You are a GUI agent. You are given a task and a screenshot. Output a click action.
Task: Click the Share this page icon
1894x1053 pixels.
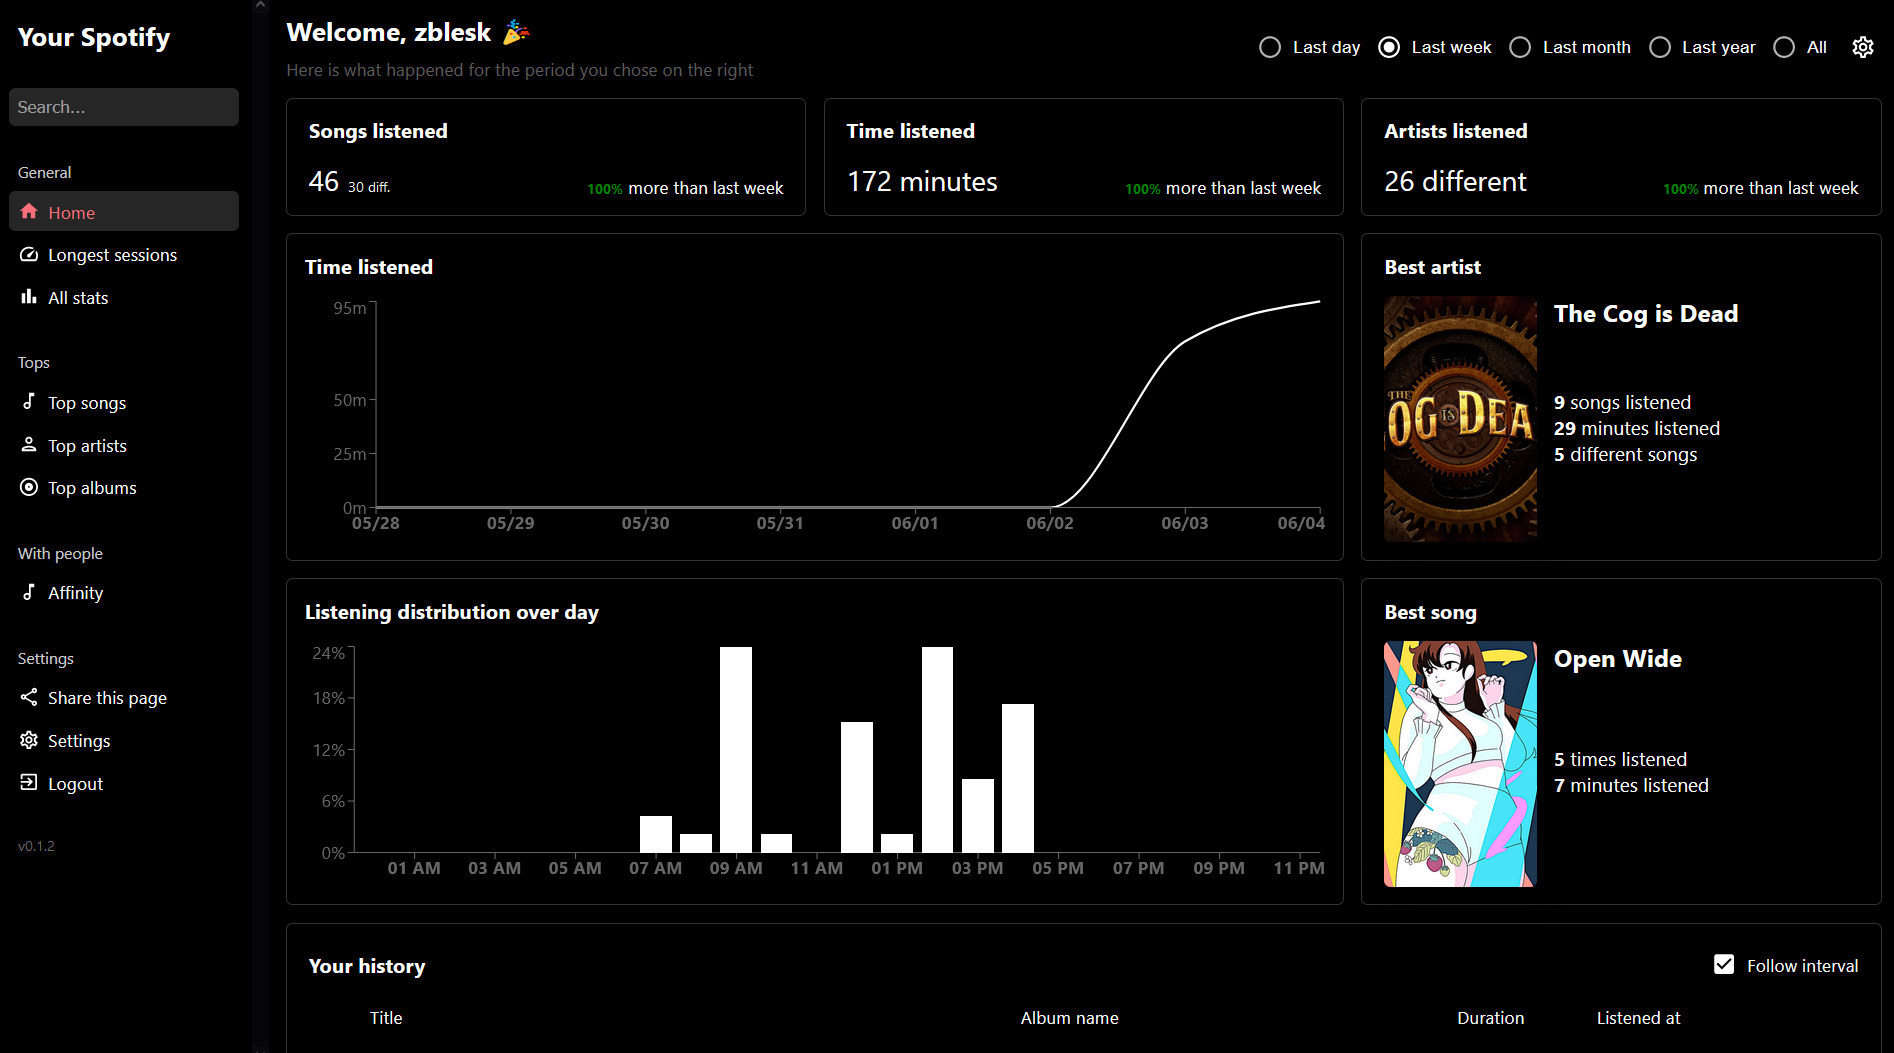[29, 697]
